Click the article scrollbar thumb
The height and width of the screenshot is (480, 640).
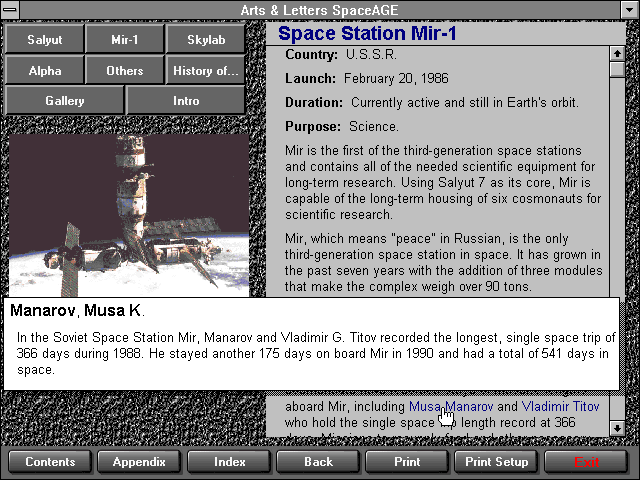tap(617, 69)
